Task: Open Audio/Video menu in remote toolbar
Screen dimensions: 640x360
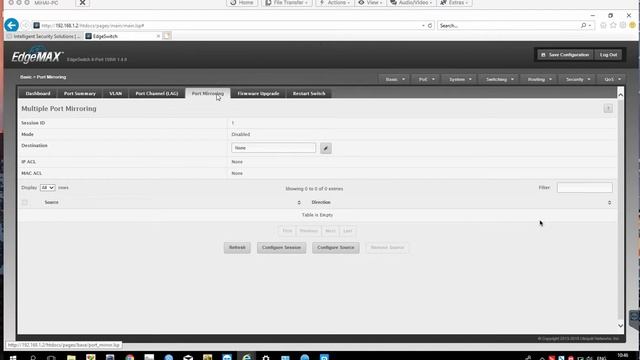Action: 411,3
